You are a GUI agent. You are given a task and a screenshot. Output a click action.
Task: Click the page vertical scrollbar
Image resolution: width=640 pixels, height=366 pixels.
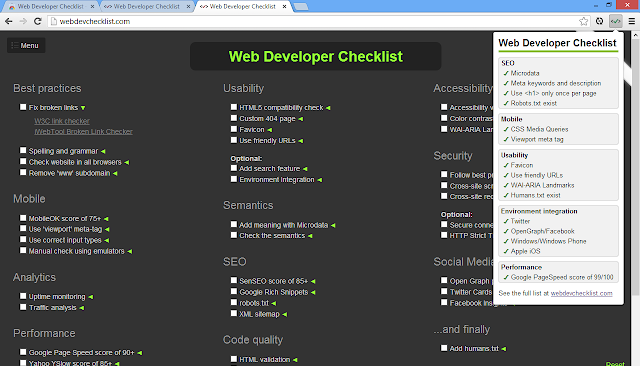coord(636,167)
